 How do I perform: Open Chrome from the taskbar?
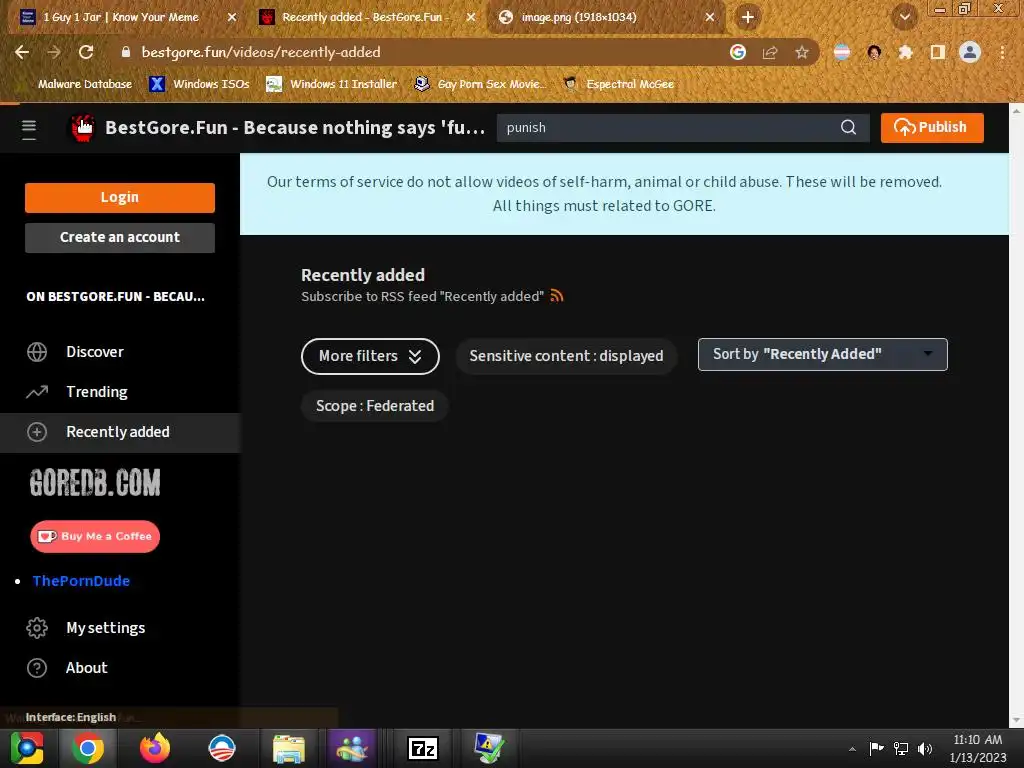[88, 748]
